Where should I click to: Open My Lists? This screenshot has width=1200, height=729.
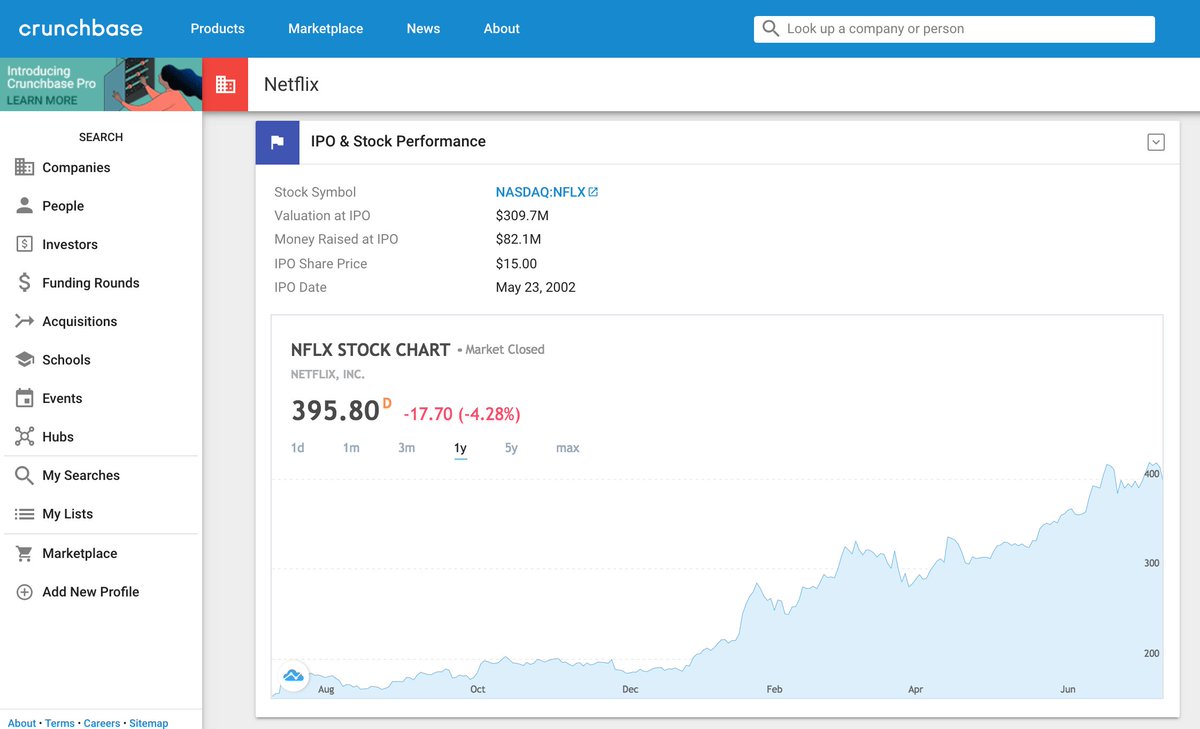click(x=68, y=514)
